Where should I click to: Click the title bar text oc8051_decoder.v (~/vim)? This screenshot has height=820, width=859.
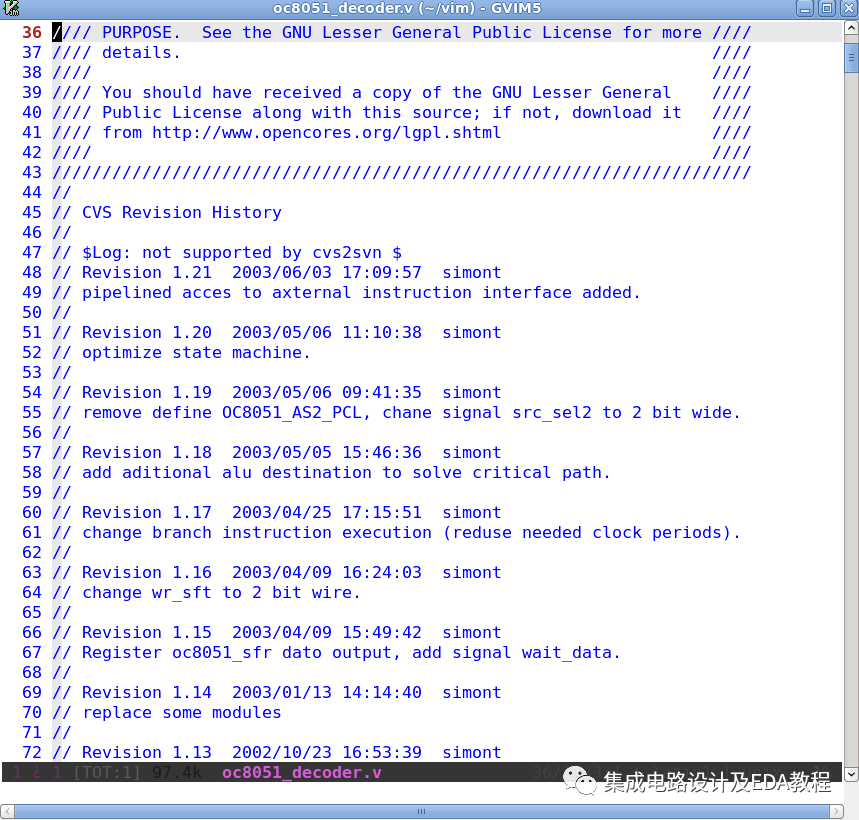pyautogui.click(x=375, y=8)
